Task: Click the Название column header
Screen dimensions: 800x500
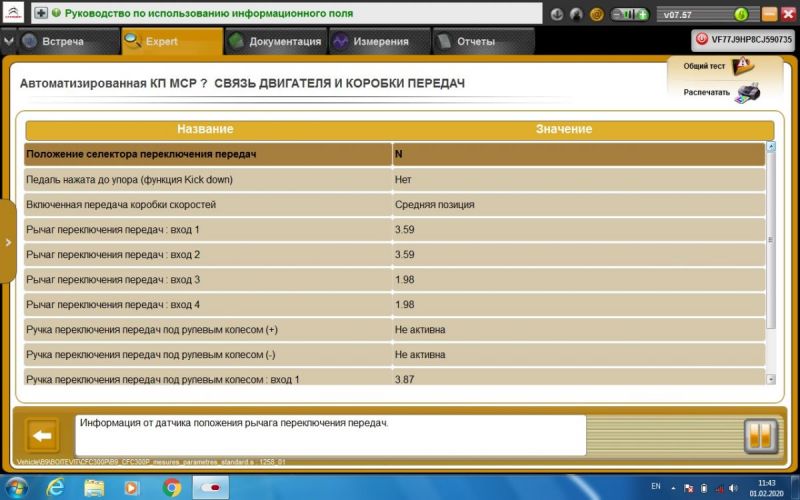Action: pyautogui.click(x=205, y=129)
